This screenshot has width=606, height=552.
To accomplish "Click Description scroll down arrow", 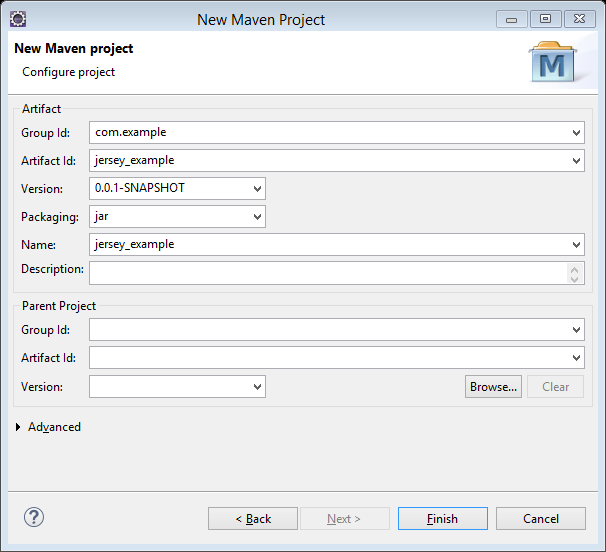I will (x=574, y=279).
